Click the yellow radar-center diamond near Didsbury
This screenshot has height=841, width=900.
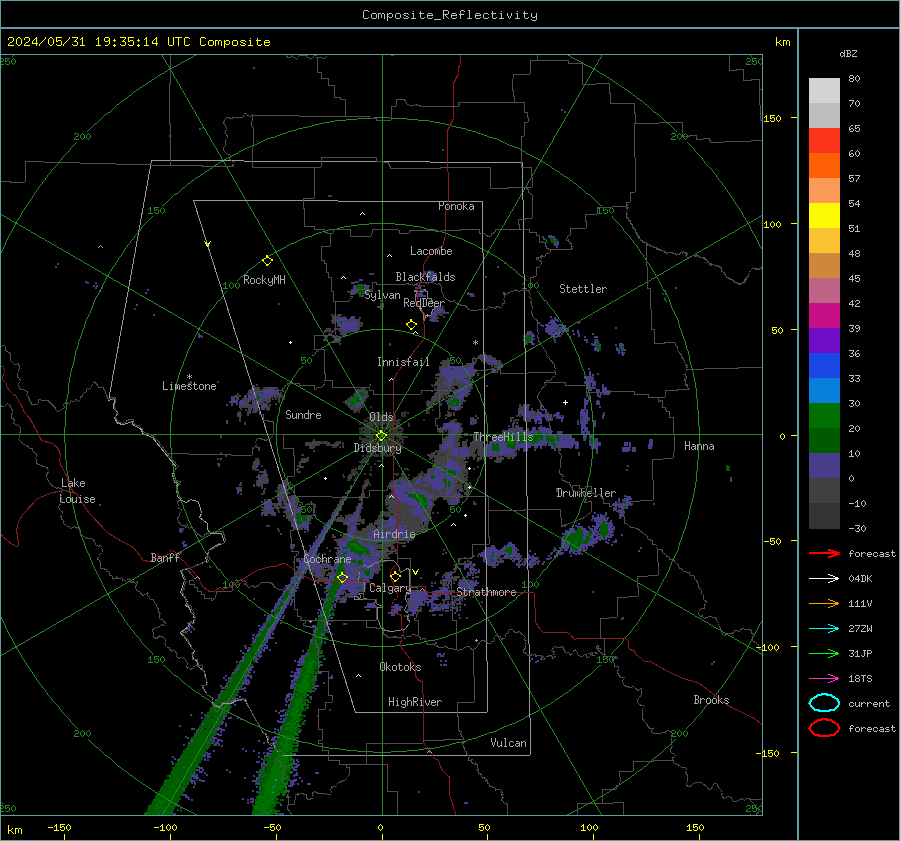[x=381, y=436]
